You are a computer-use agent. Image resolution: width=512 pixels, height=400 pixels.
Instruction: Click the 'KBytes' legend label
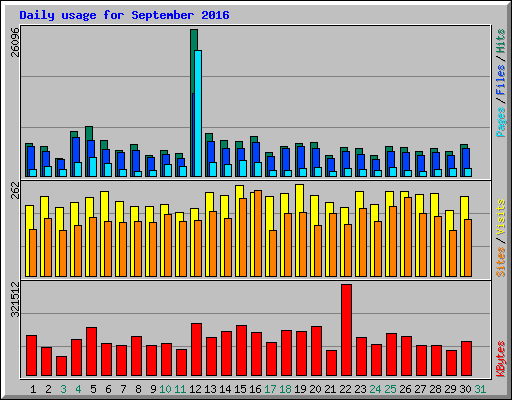pyautogui.click(x=501, y=359)
